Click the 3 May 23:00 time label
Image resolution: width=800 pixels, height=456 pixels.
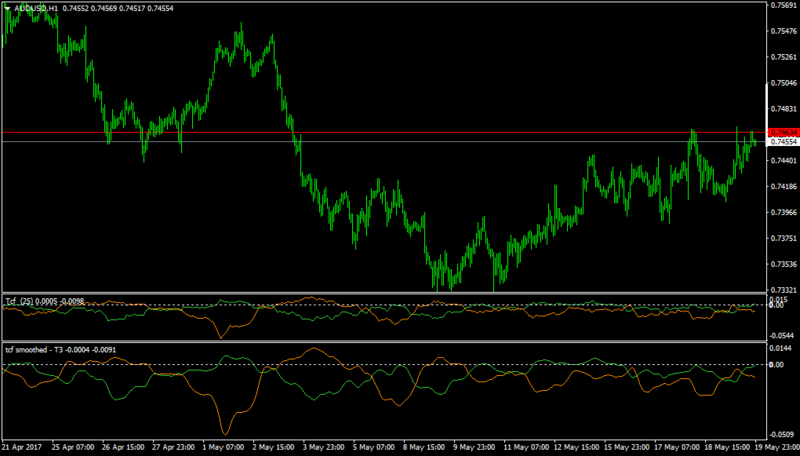coord(324,447)
